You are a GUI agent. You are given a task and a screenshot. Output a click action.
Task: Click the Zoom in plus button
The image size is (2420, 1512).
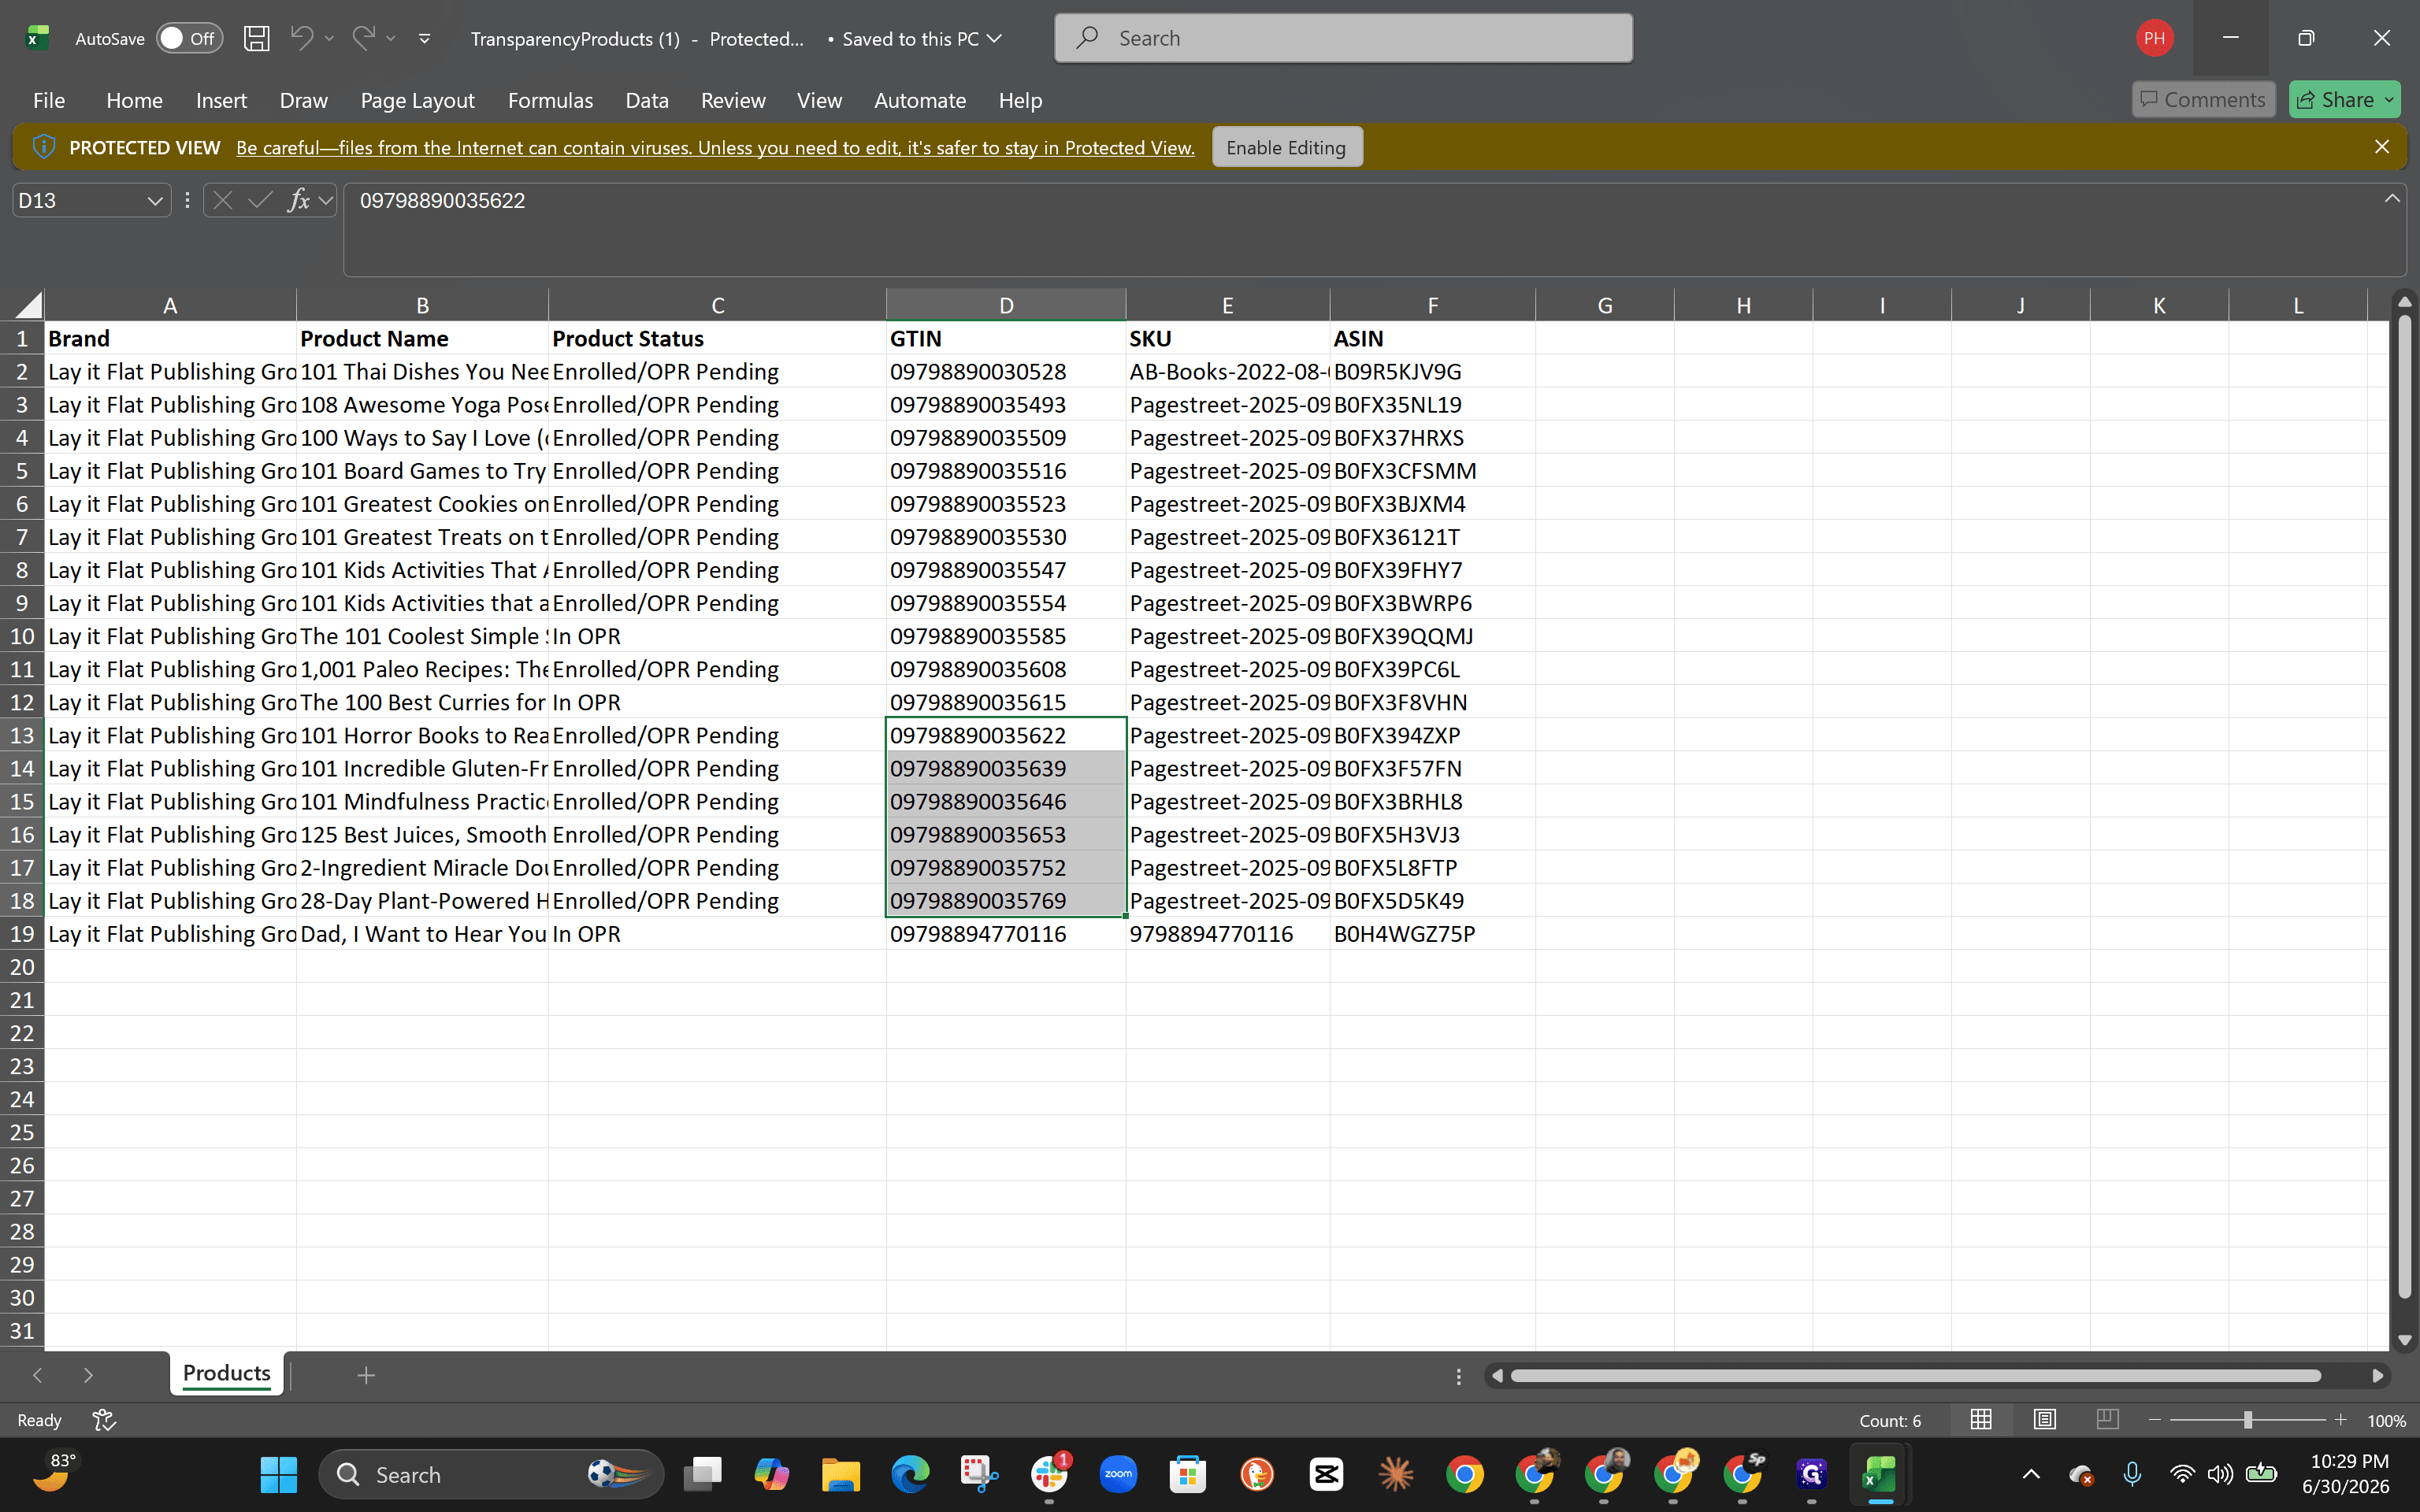pos(2340,1420)
